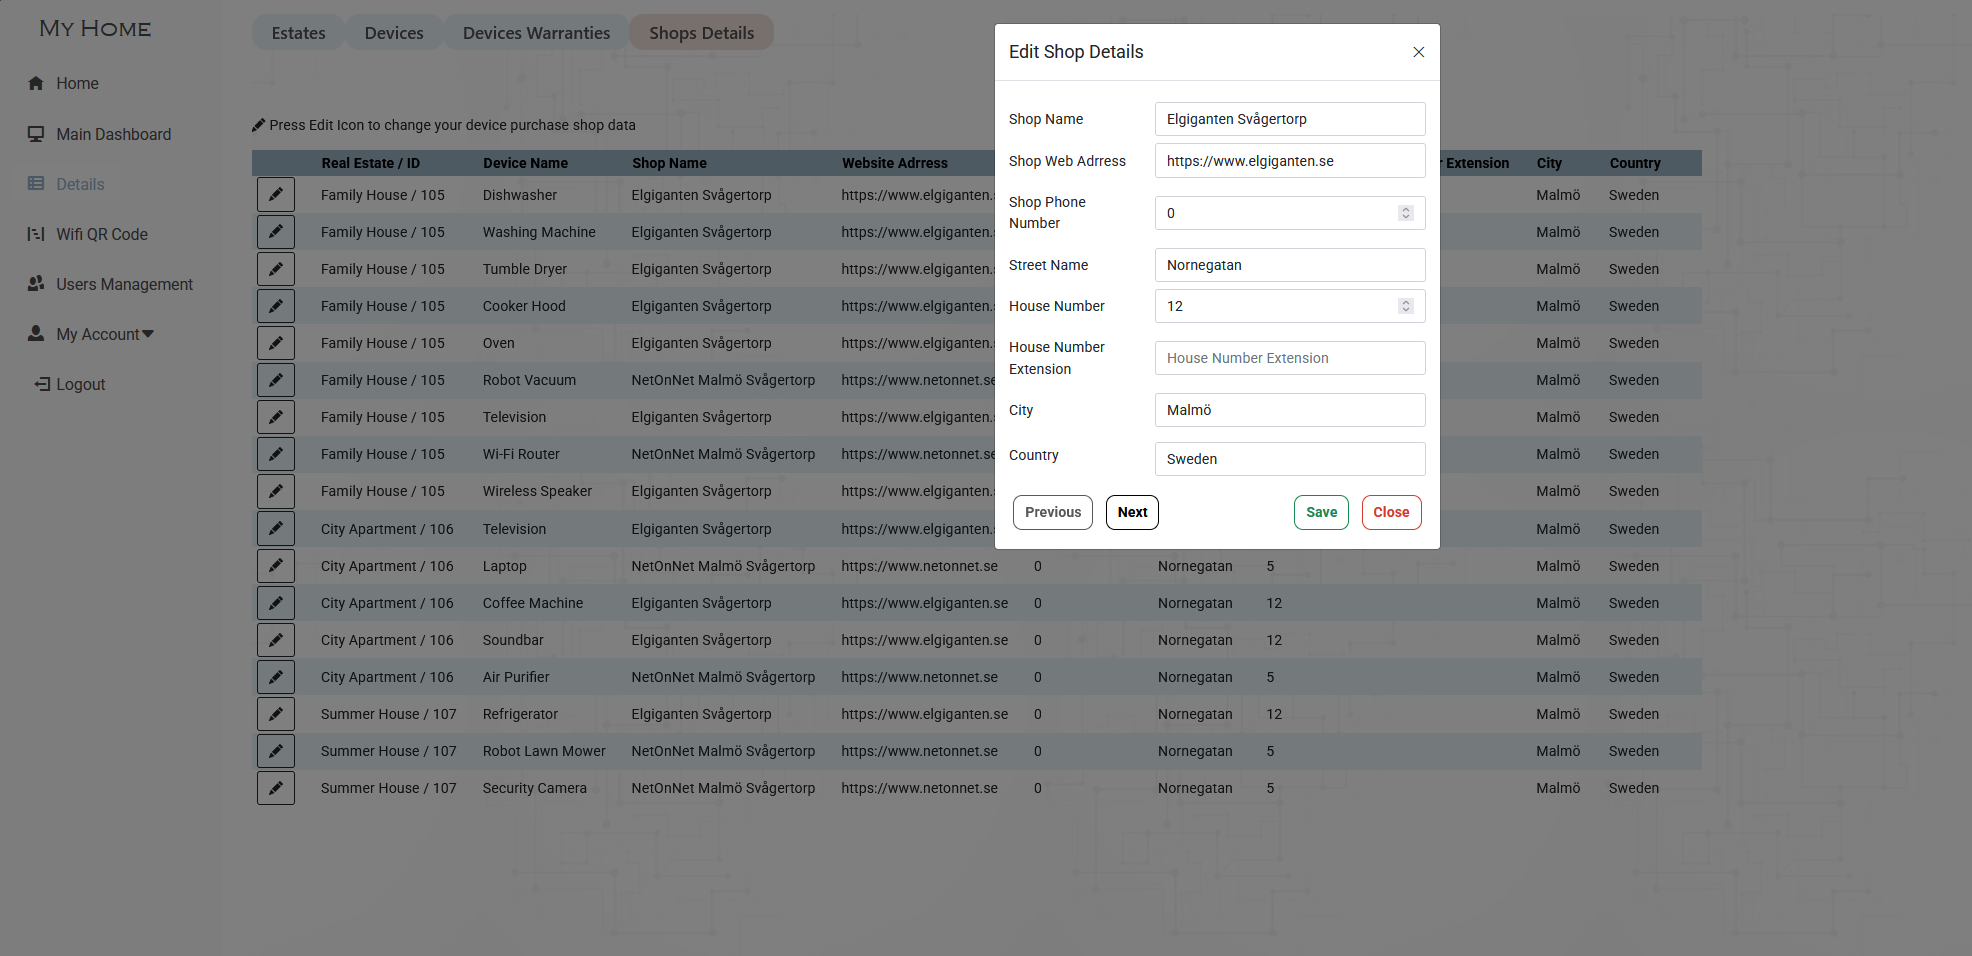Viewport: 1972px width, 956px height.
Task: Click the Users Management icon
Action: (36, 284)
